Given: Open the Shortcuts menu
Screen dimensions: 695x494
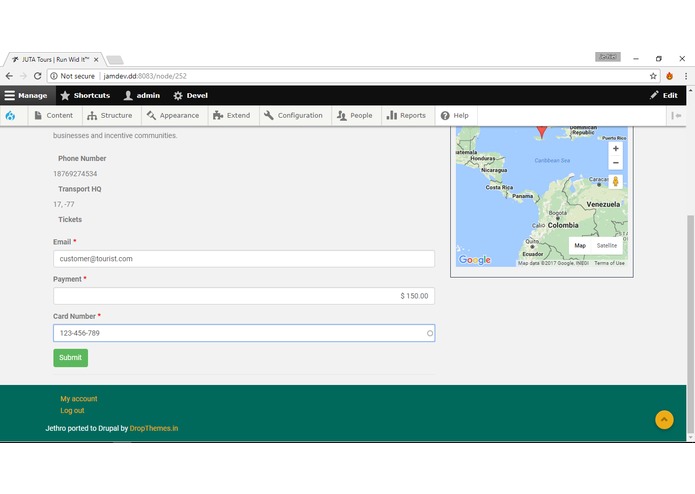Looking at the screenshot, I should point(85,95).
